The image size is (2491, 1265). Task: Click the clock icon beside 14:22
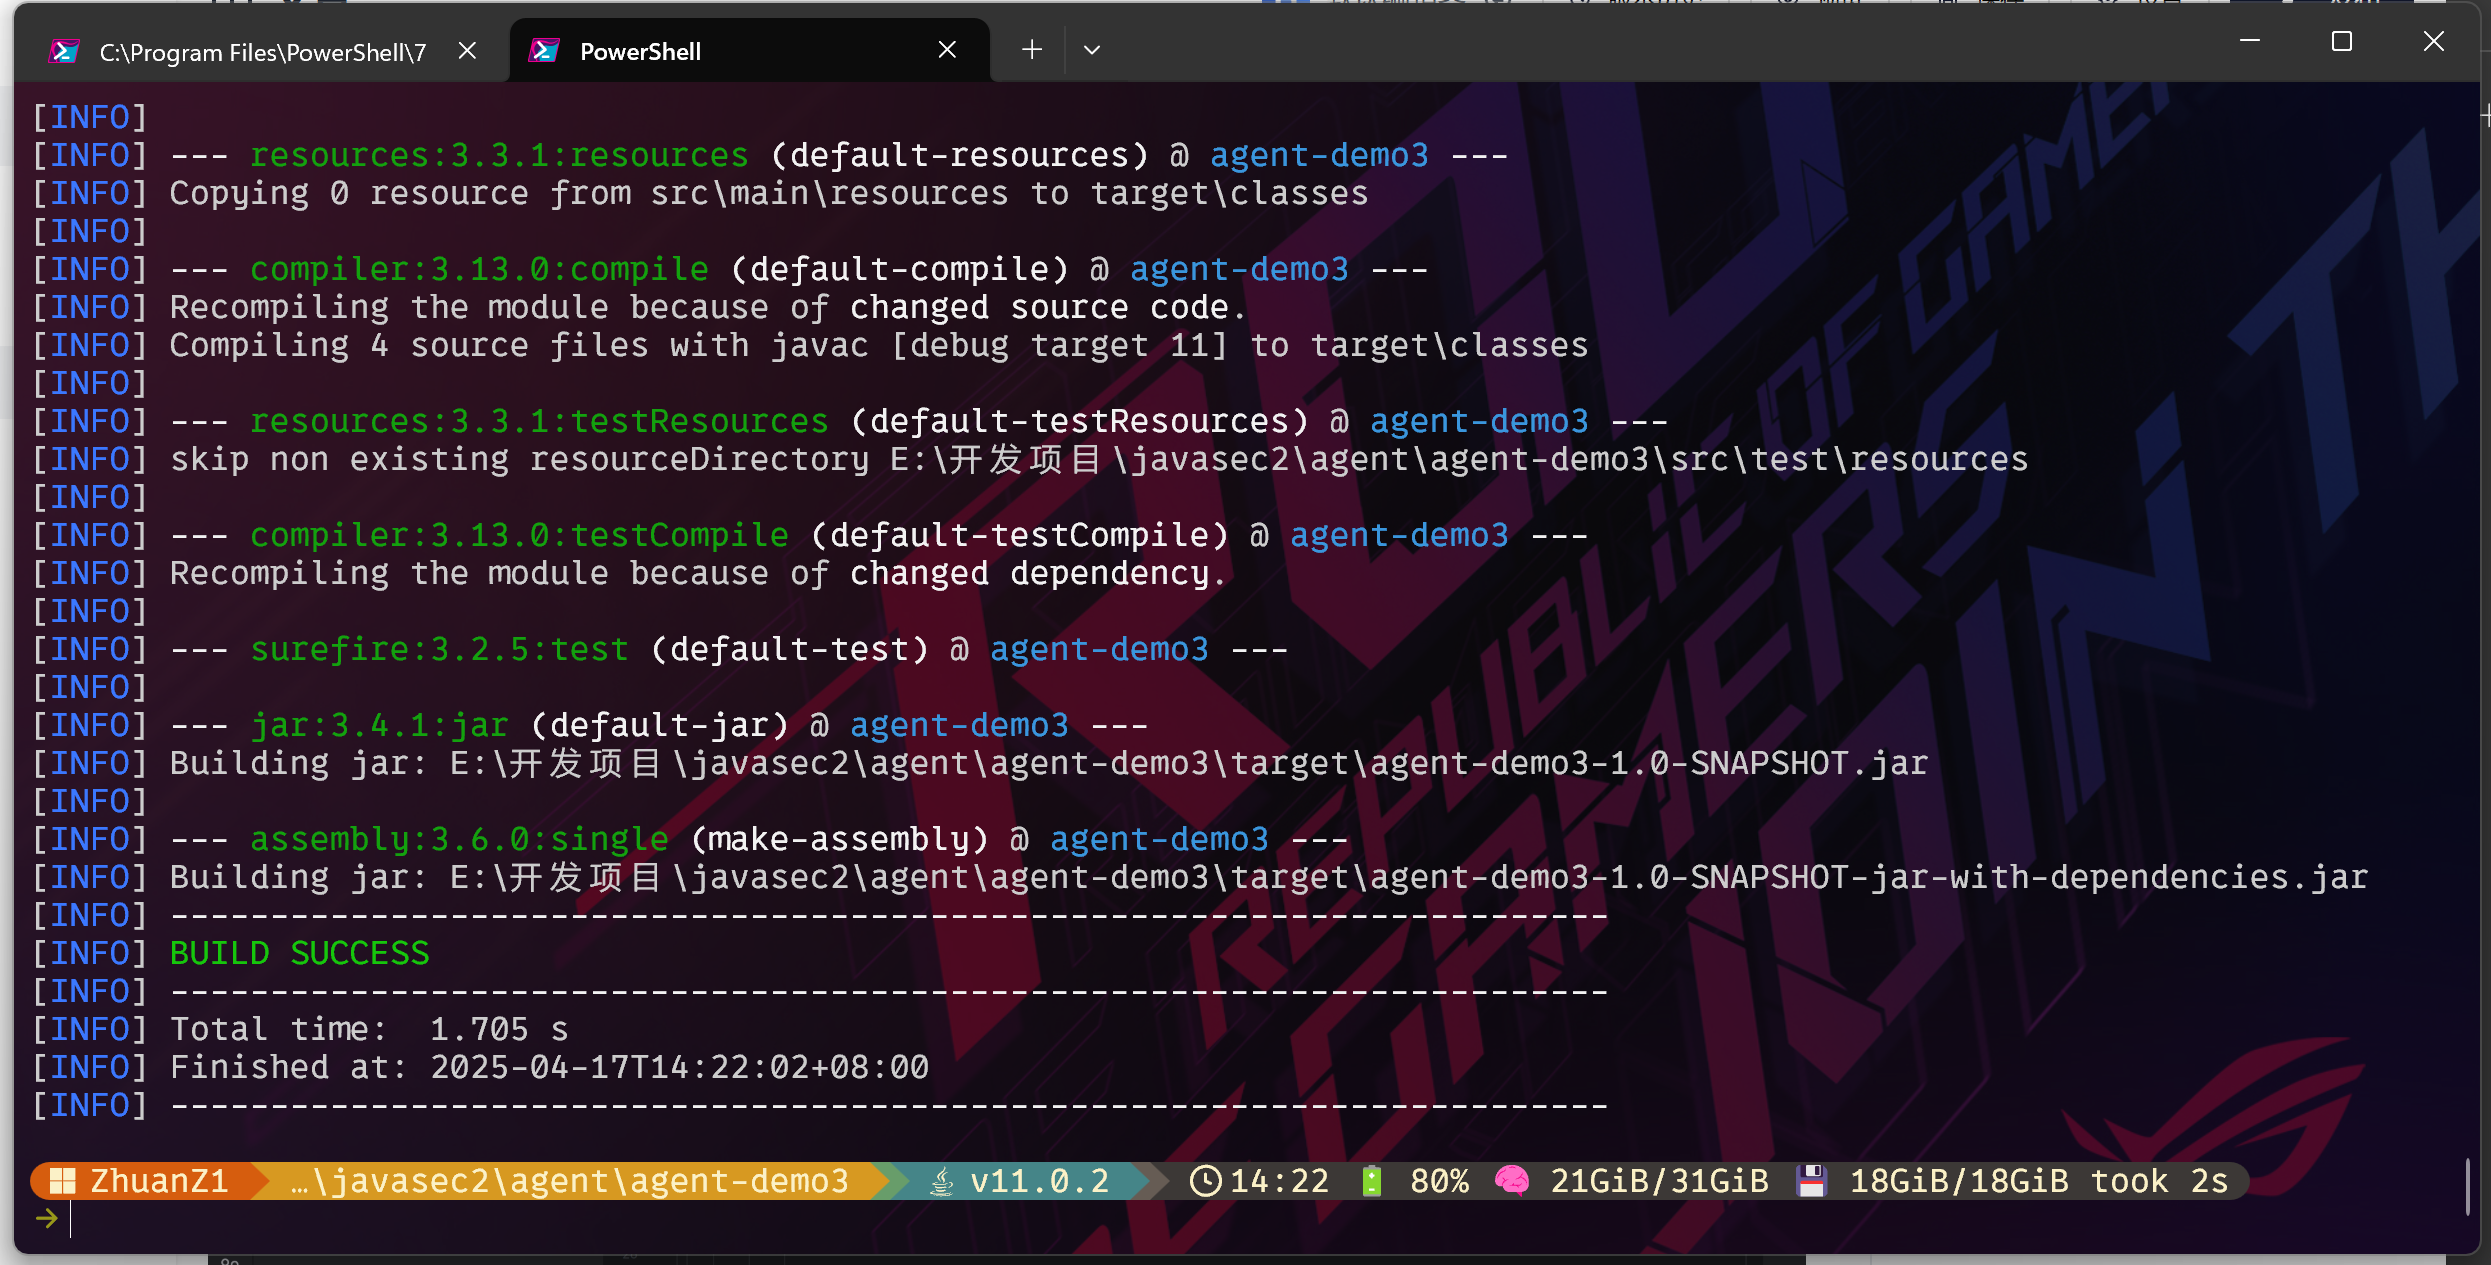(x=1205, y=1181)
